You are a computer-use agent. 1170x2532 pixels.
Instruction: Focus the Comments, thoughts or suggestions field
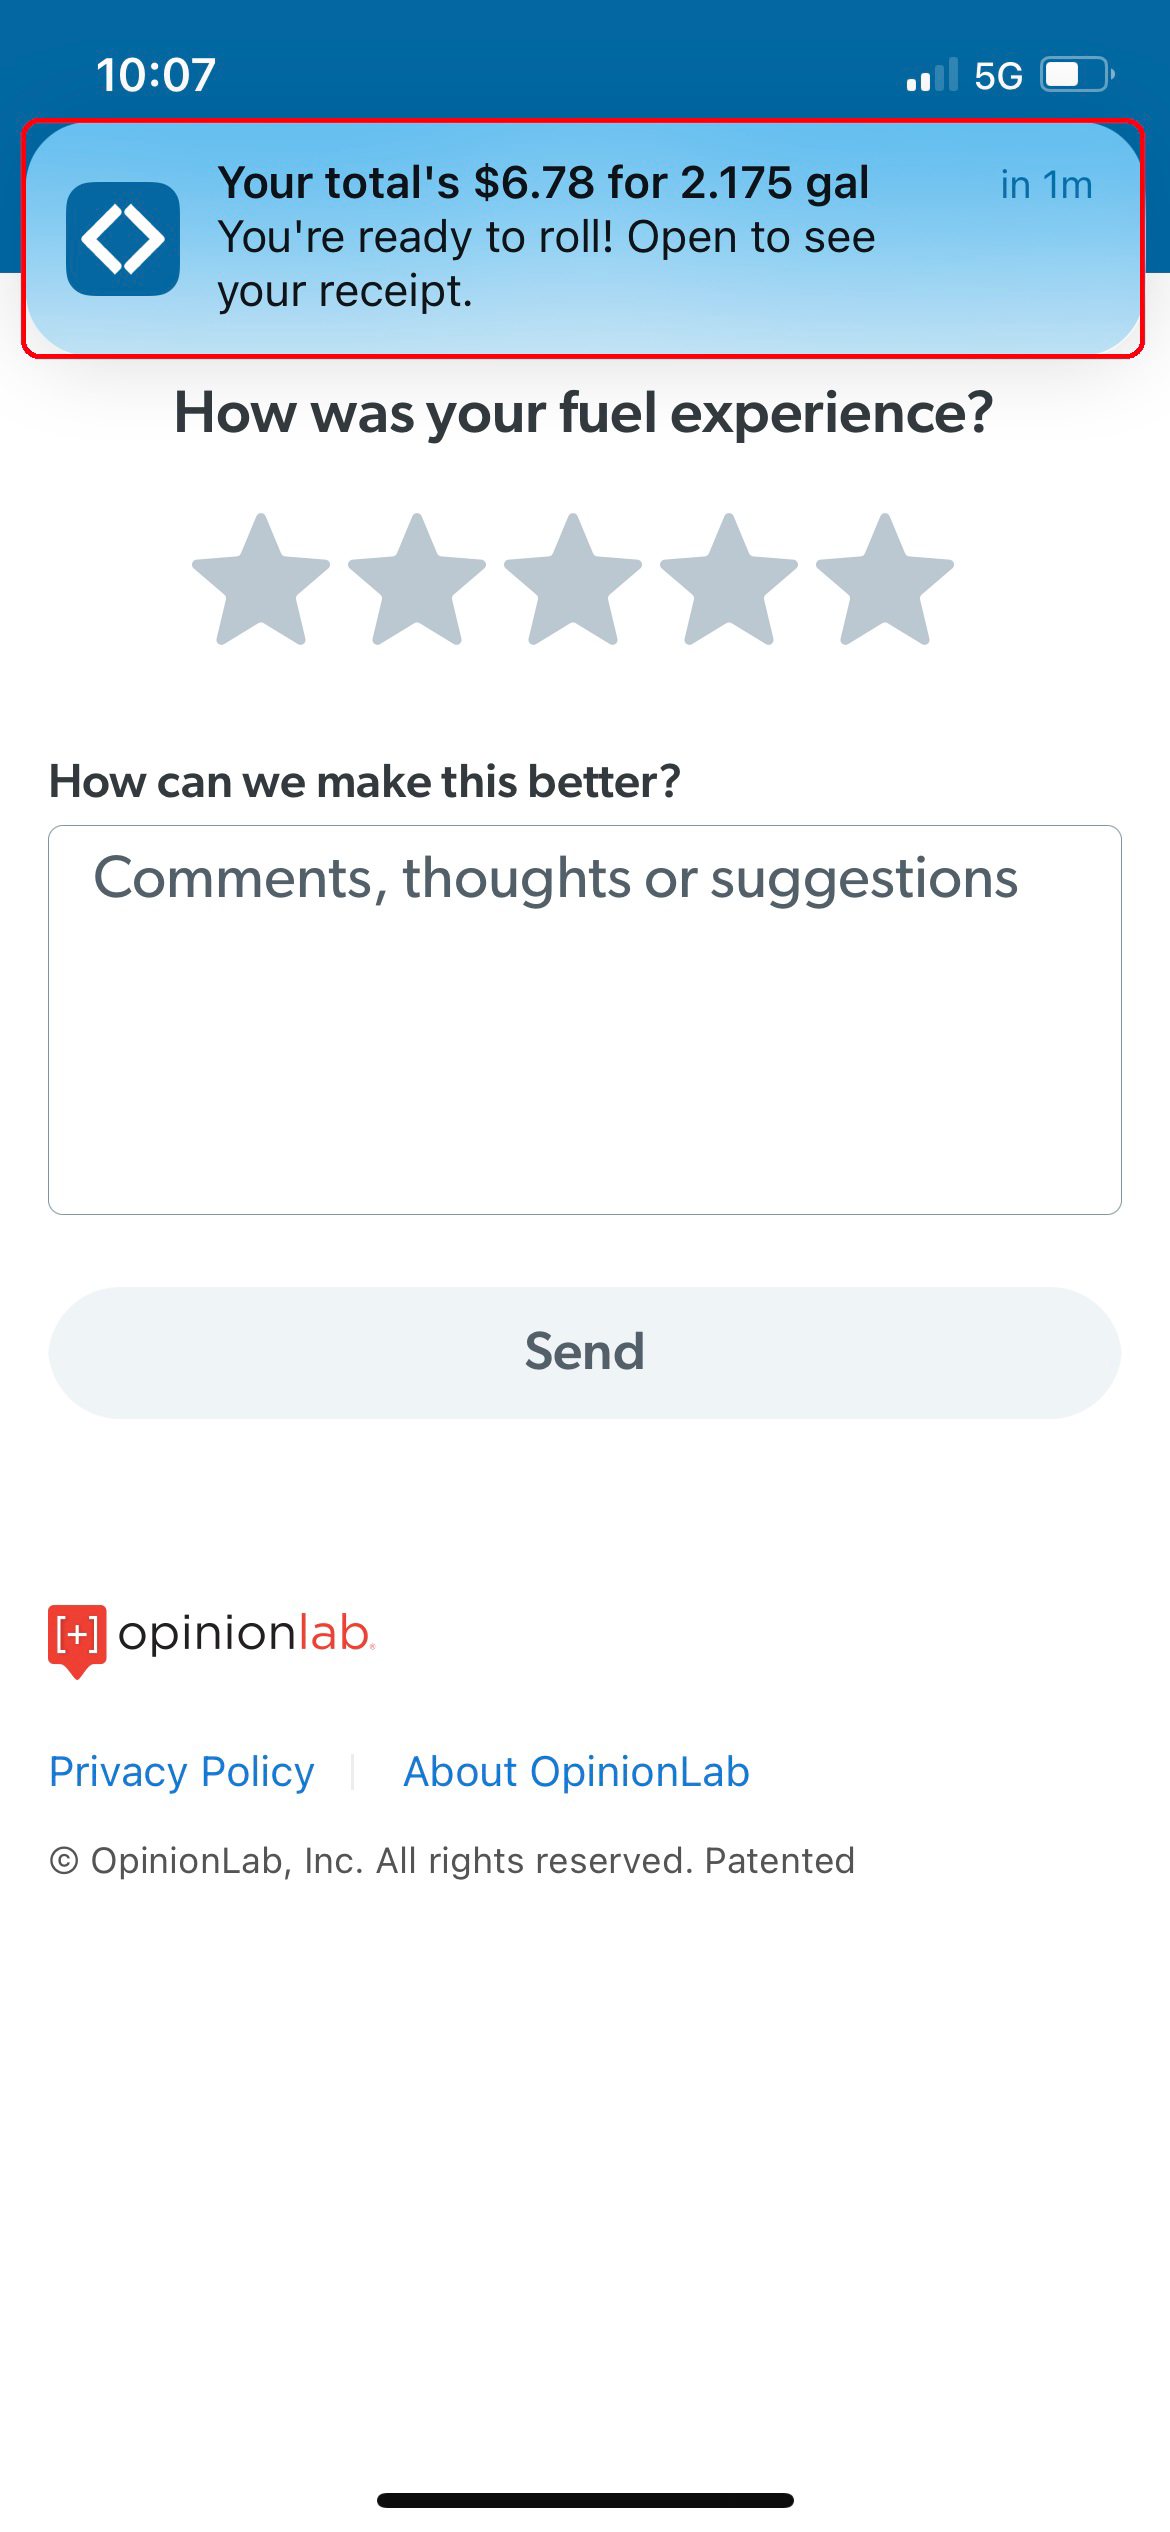pos(585,1020)
